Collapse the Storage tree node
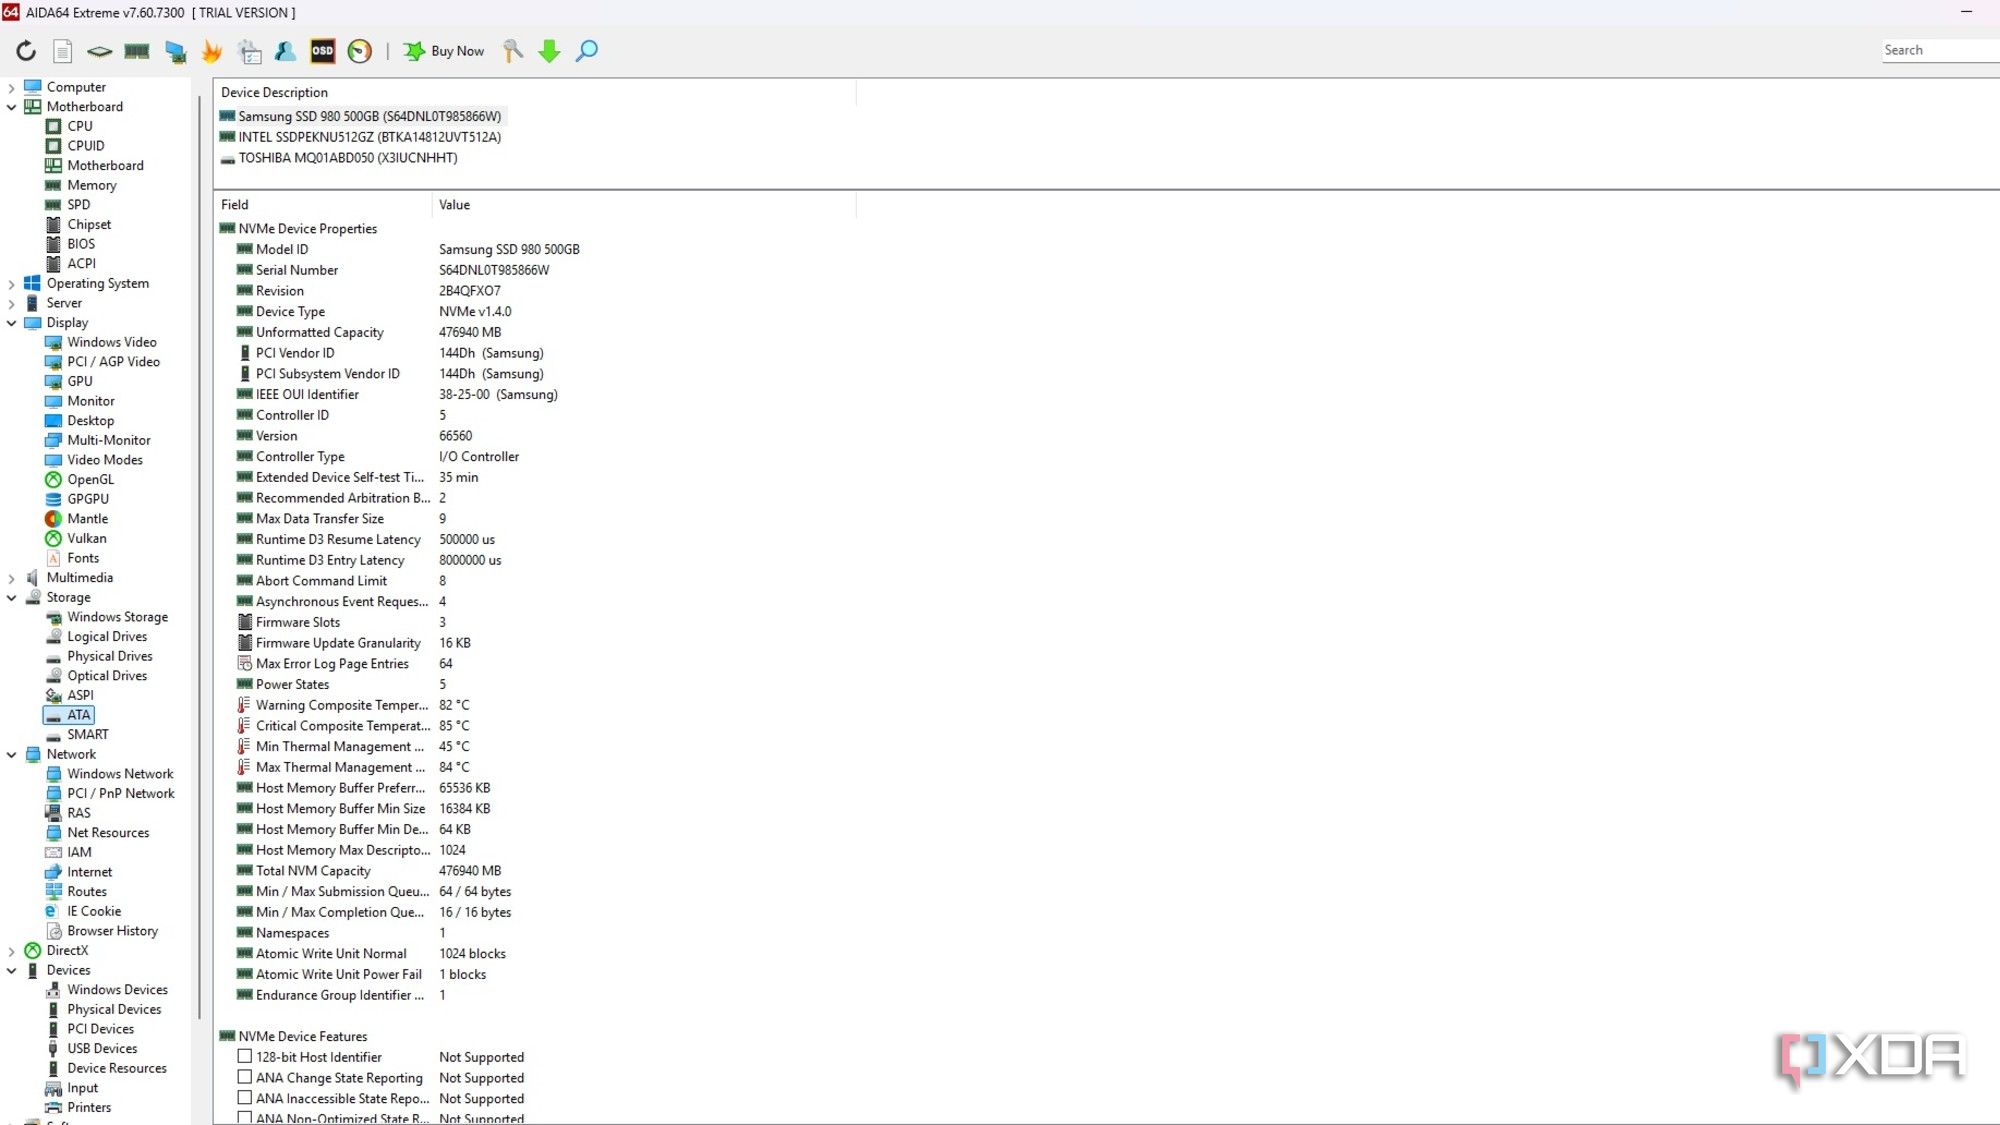Image resolution: width=2000 pixels, height=1125 pixels. tap(11, 598)
